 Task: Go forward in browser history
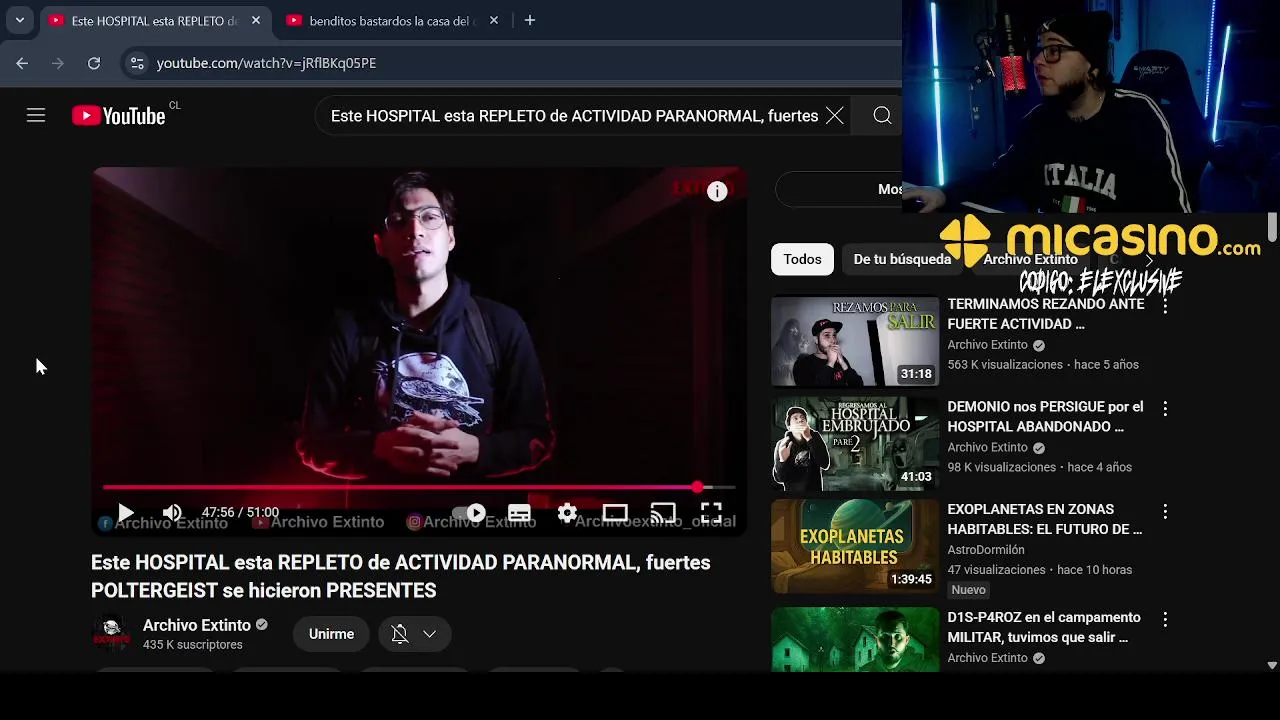point(58,63)
